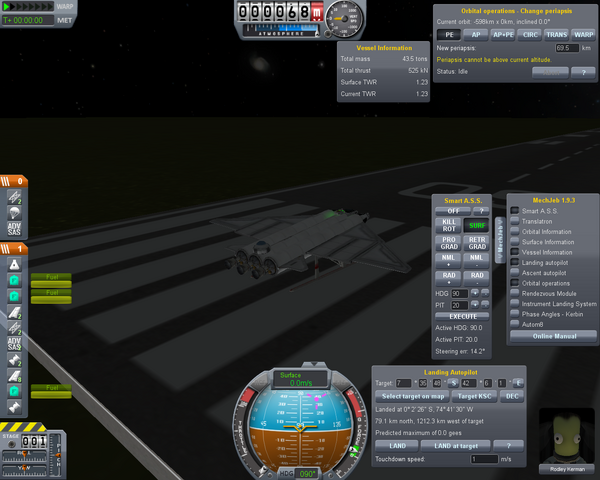Click Select target on map

(x=412, y=397)
